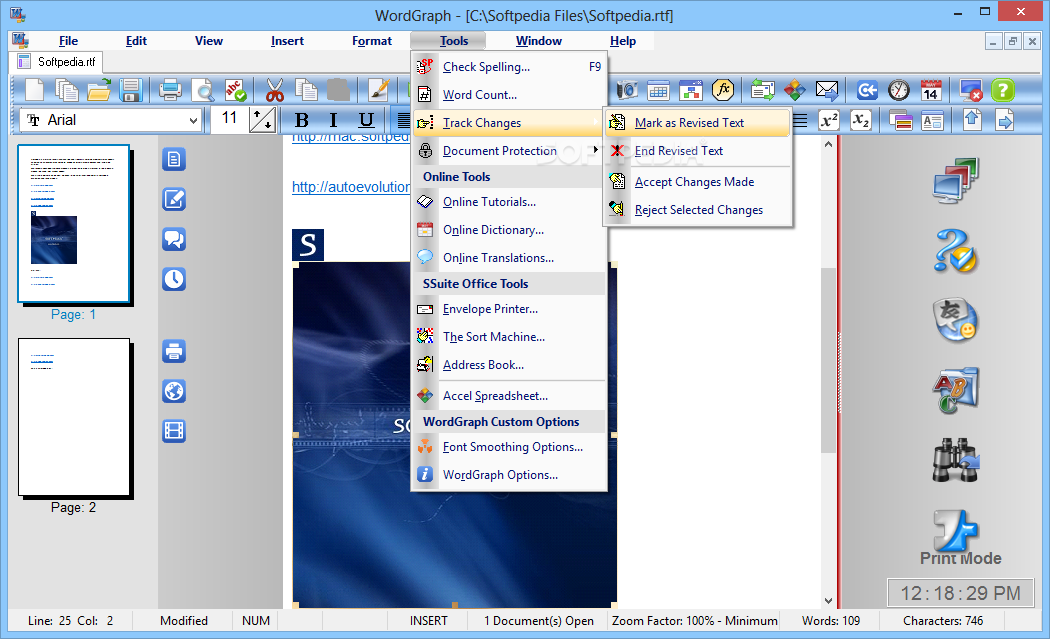Expand Document Protection submenu
This screenshot has width=1050, height=639.
(x=509, y=151)
